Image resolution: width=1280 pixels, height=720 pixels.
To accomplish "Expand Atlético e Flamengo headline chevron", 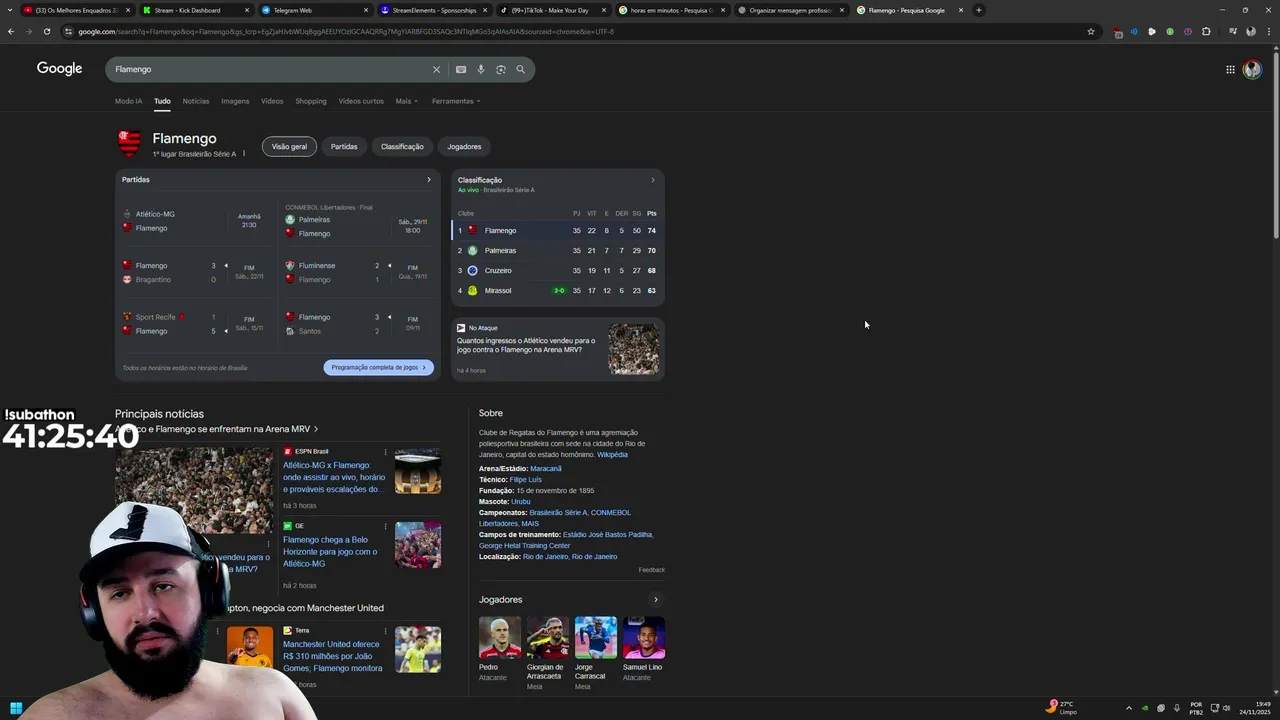I will 316,429.
